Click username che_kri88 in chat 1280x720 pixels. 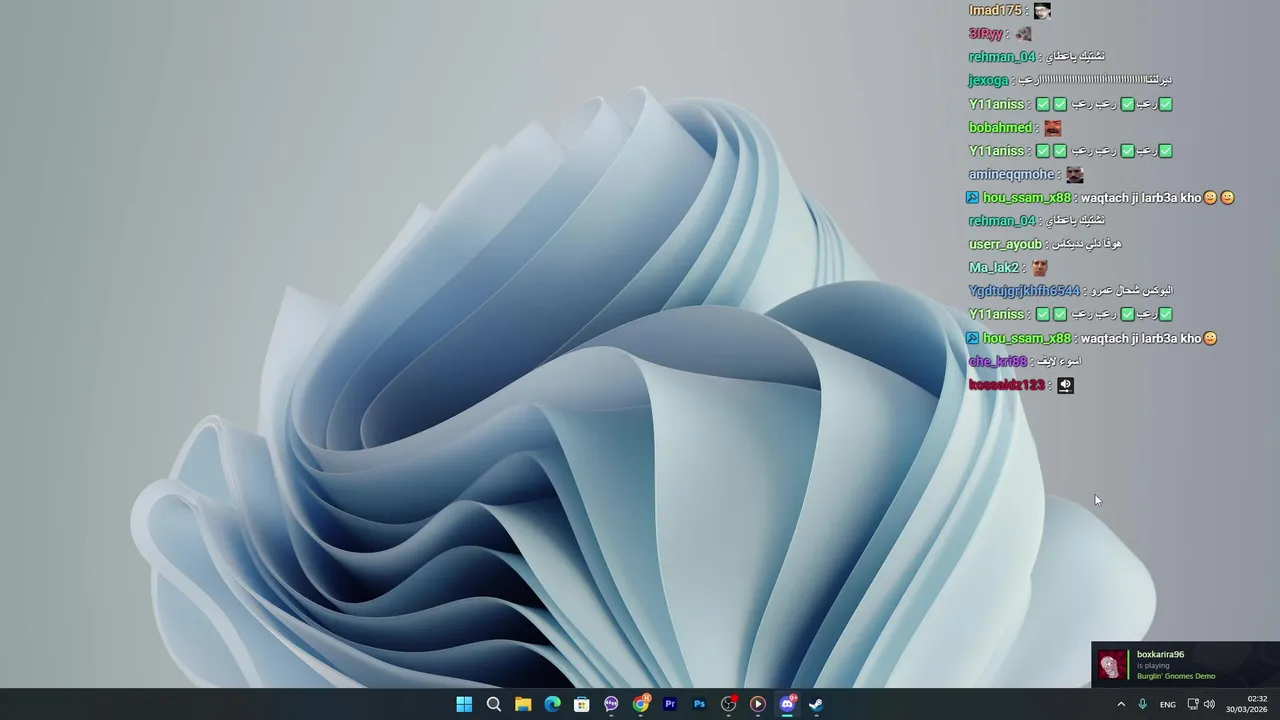pos(998,361)
